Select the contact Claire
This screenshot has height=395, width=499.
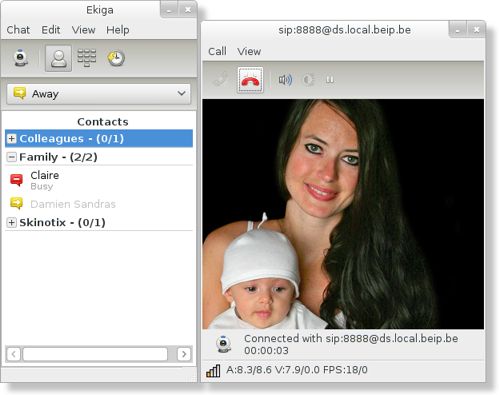click(45, 175)
